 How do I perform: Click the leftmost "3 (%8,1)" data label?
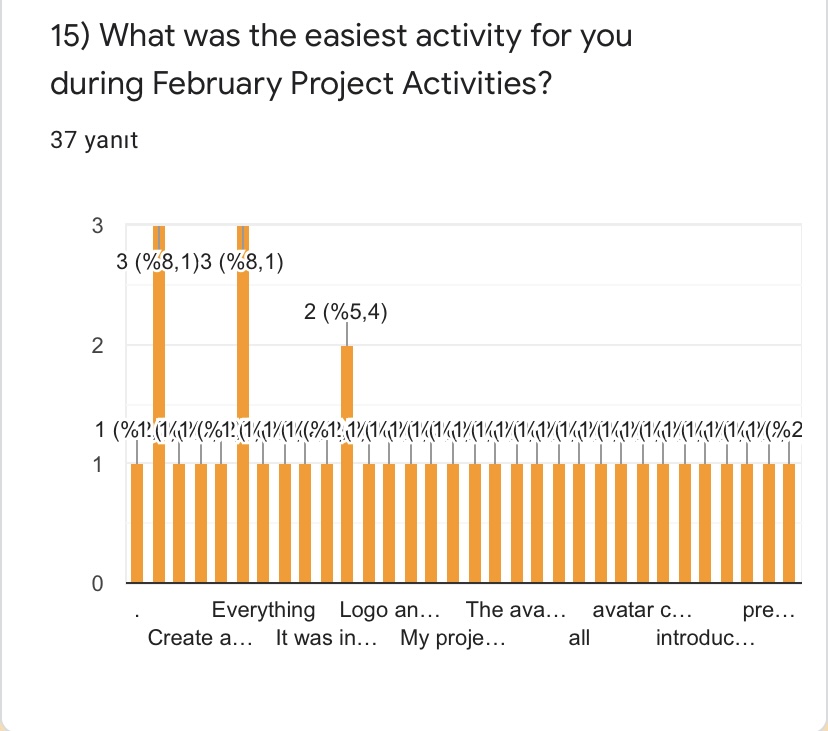(x=158, y=263)
